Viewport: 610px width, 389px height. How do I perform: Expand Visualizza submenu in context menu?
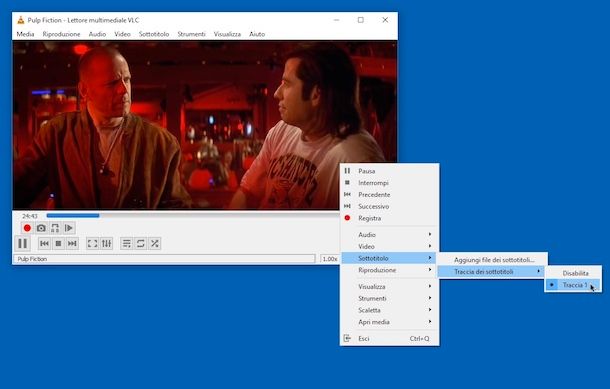click(x=389, y=287)
